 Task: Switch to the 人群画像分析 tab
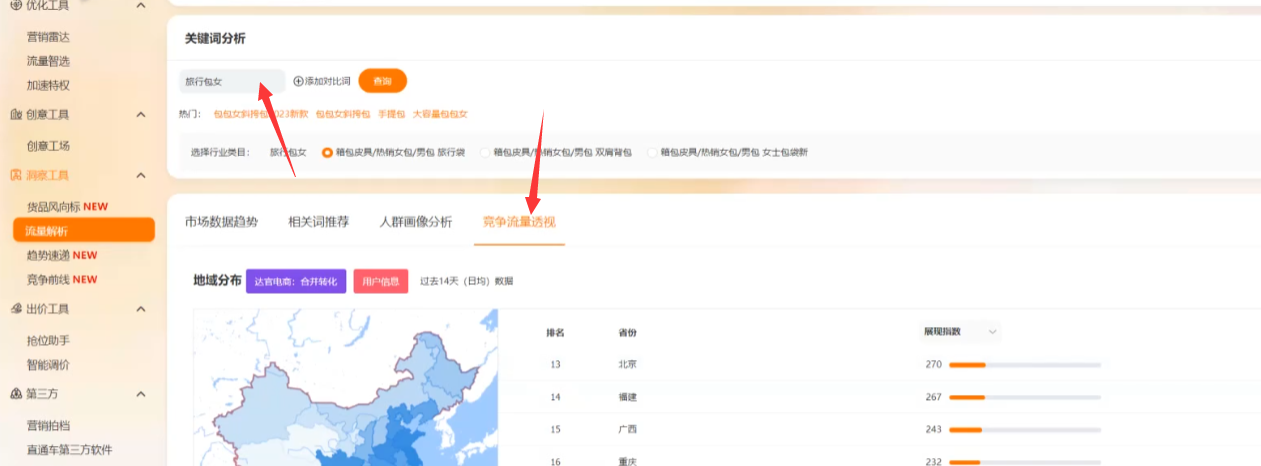click(x=415, y=222)
